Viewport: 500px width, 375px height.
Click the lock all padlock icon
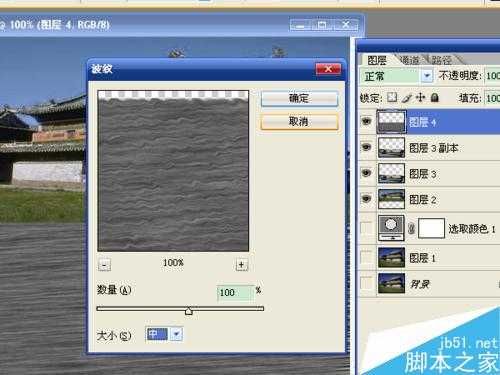(x=434, y=97)
